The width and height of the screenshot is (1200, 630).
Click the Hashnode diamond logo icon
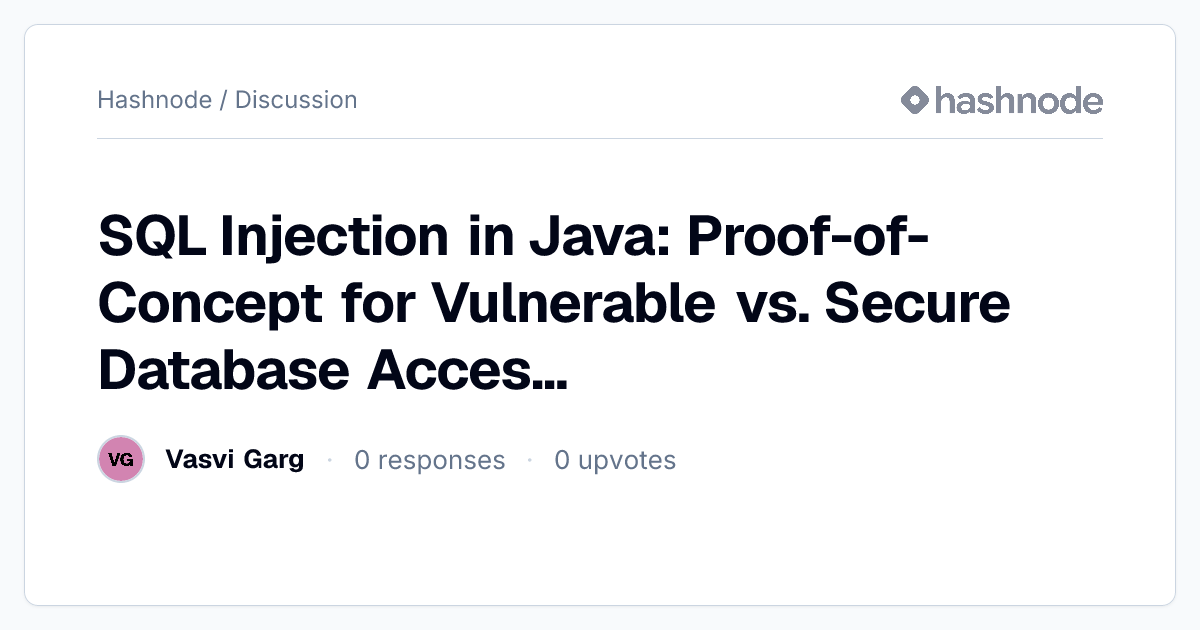point(915,100)
